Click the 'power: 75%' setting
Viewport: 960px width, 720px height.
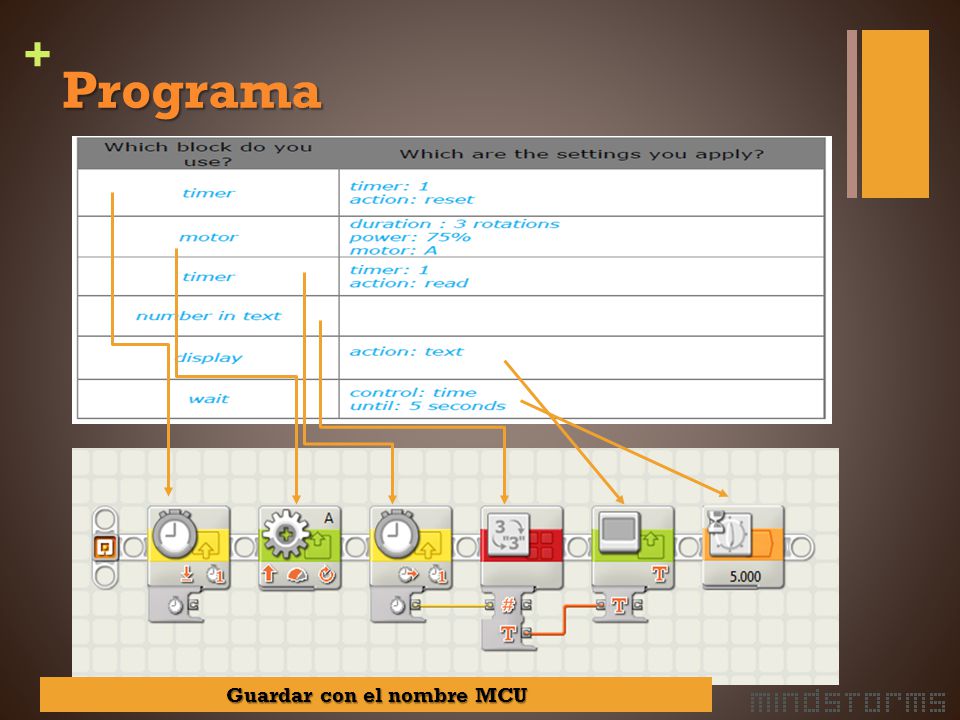410,237
